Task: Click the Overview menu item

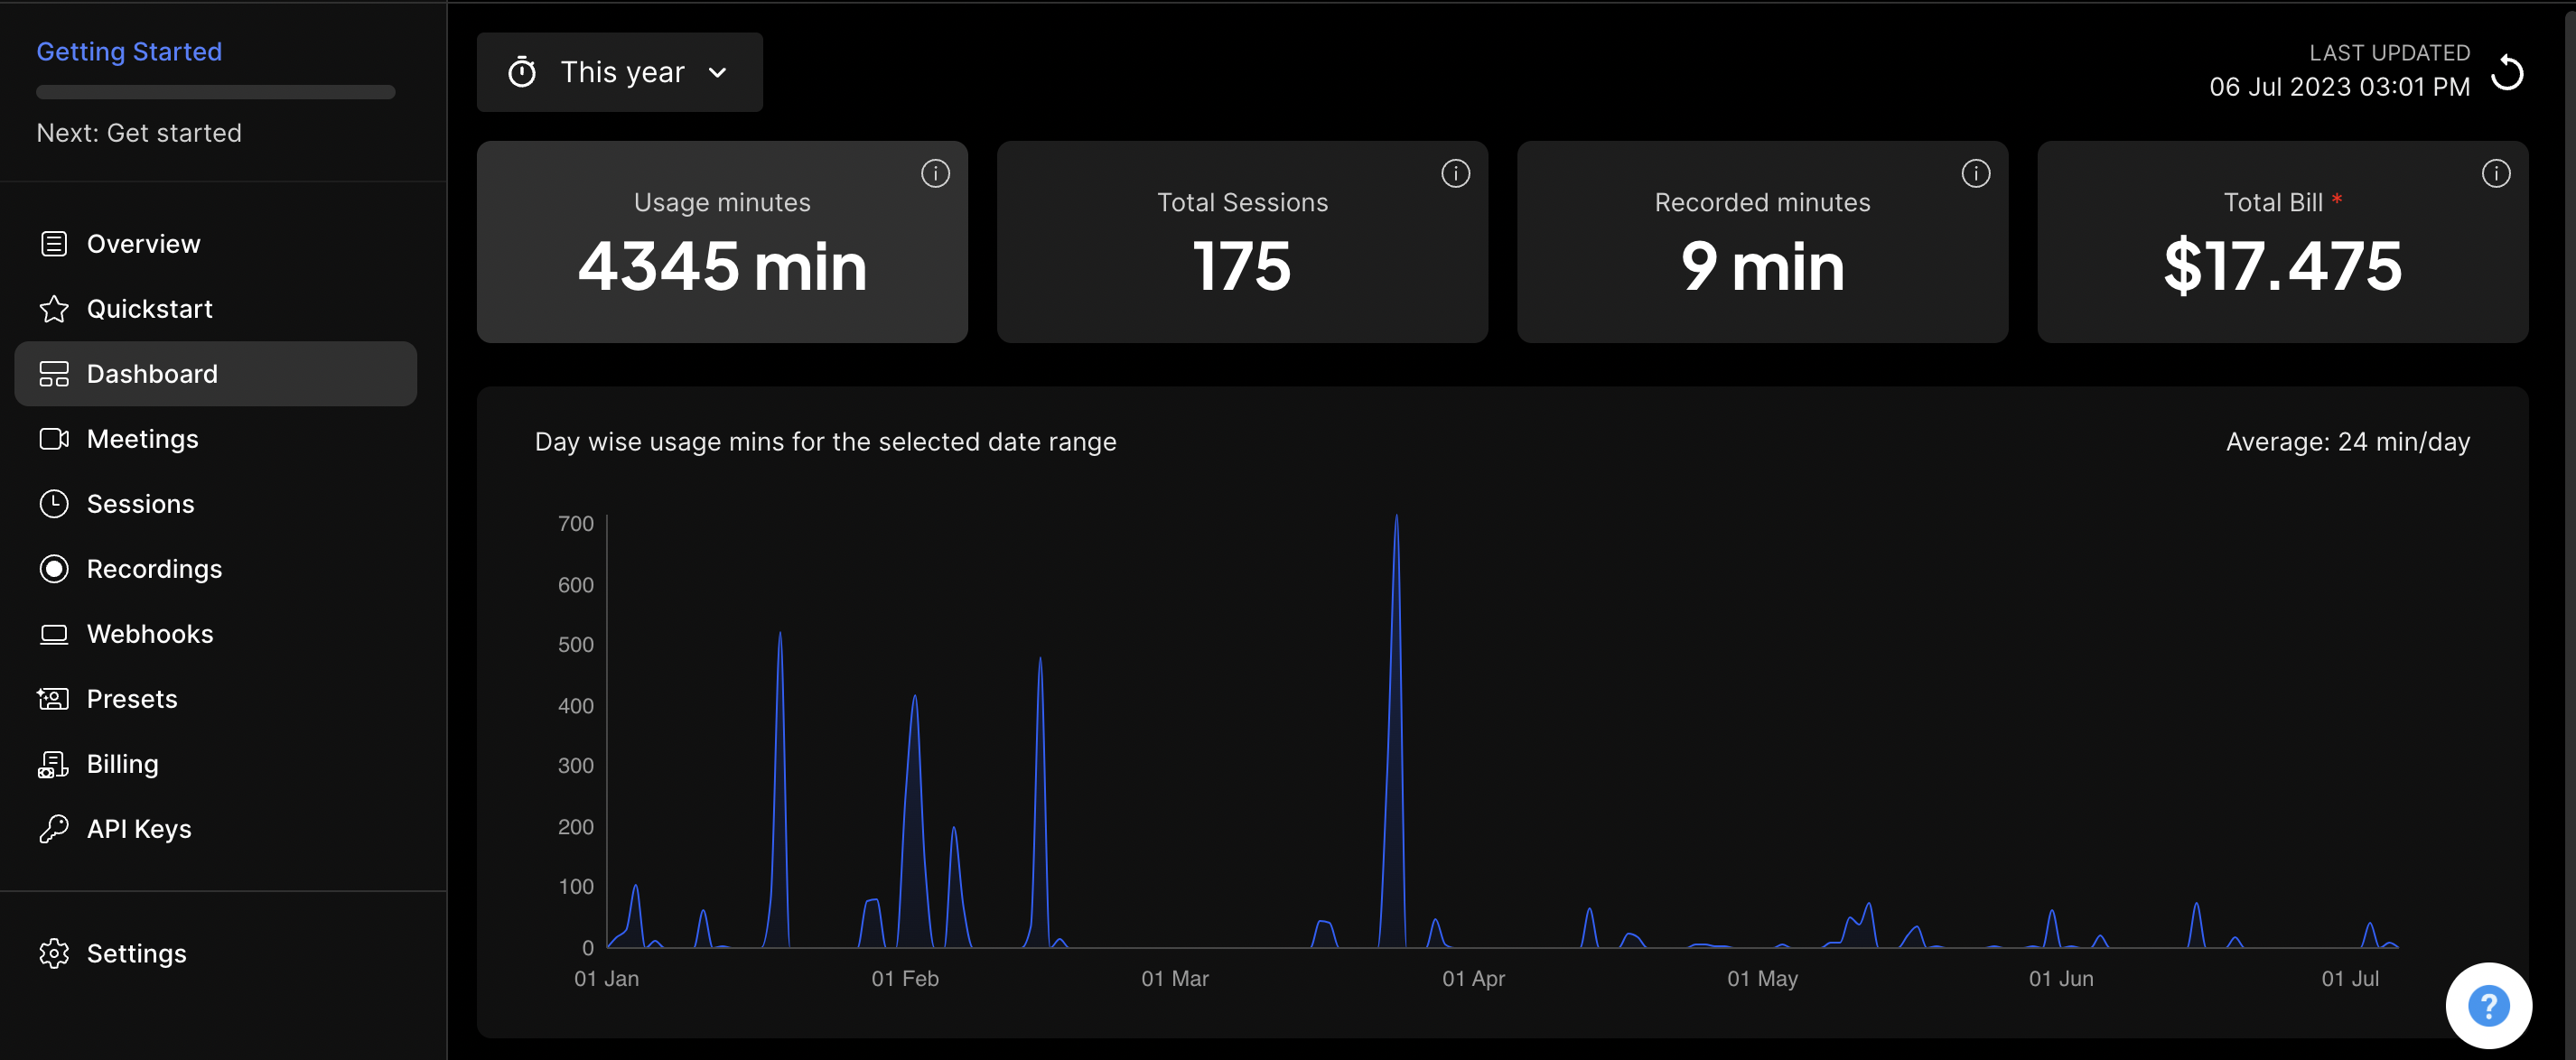Action: tap(143, 242)
